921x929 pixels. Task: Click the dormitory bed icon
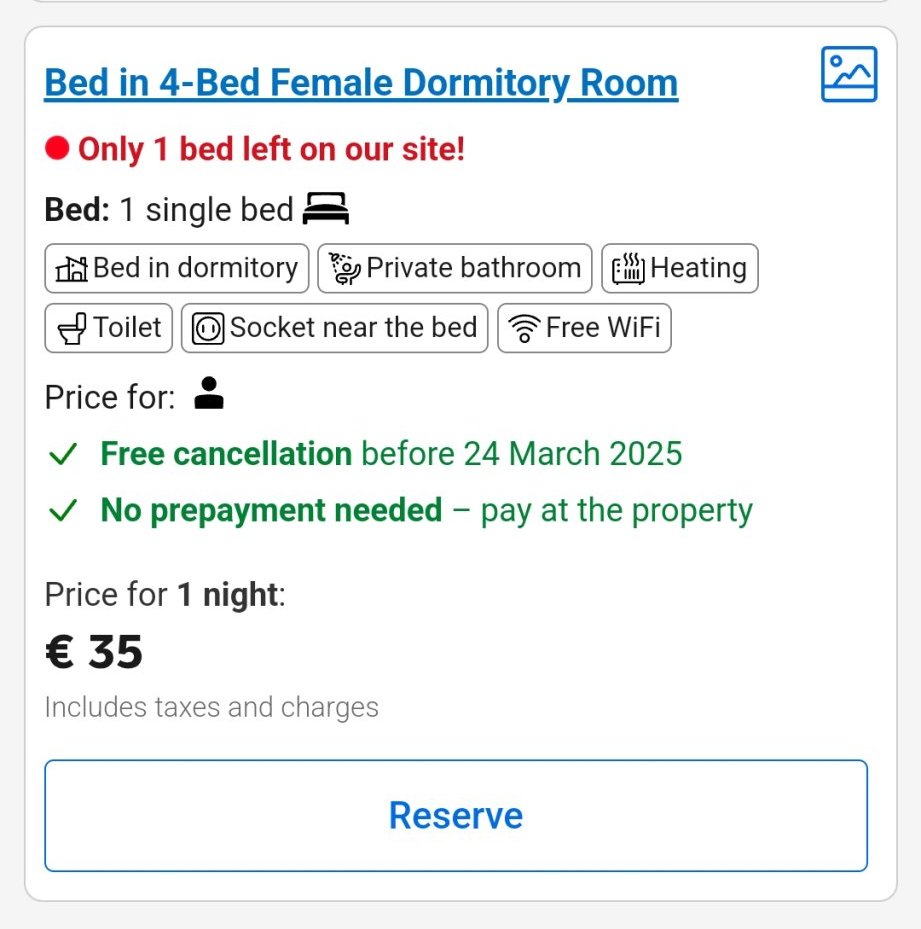coord(71,269)
